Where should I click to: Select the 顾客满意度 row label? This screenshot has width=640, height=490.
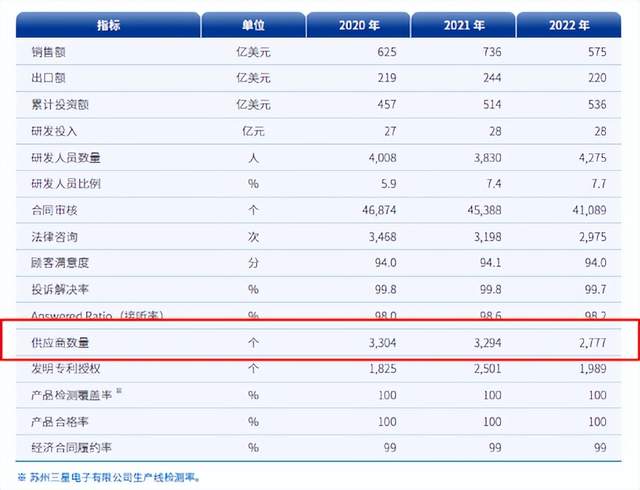click(60, 263)
